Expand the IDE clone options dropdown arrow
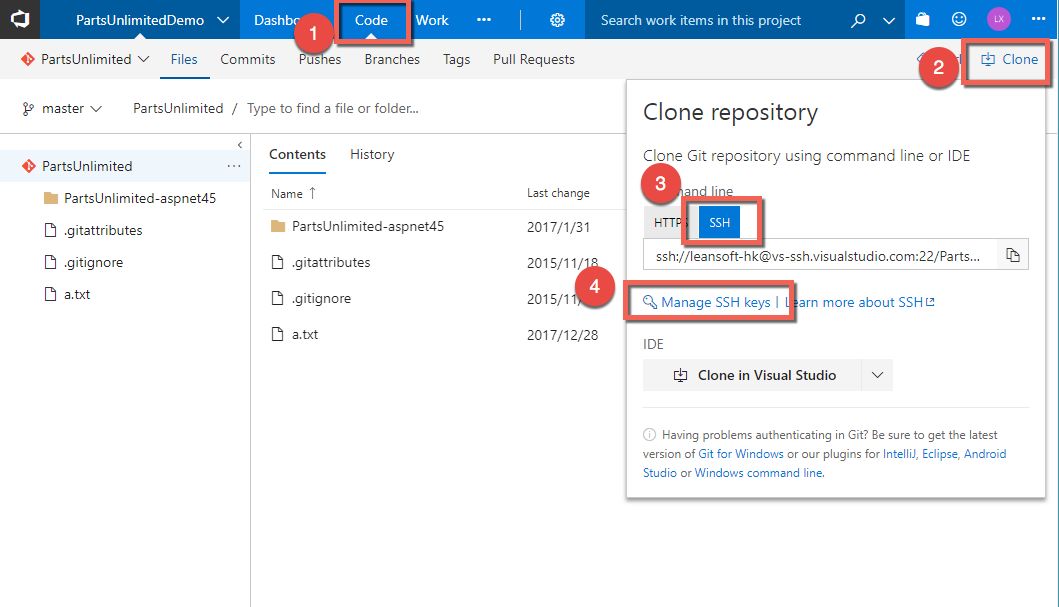This screenshot has width=1059, height=607. 877,375
